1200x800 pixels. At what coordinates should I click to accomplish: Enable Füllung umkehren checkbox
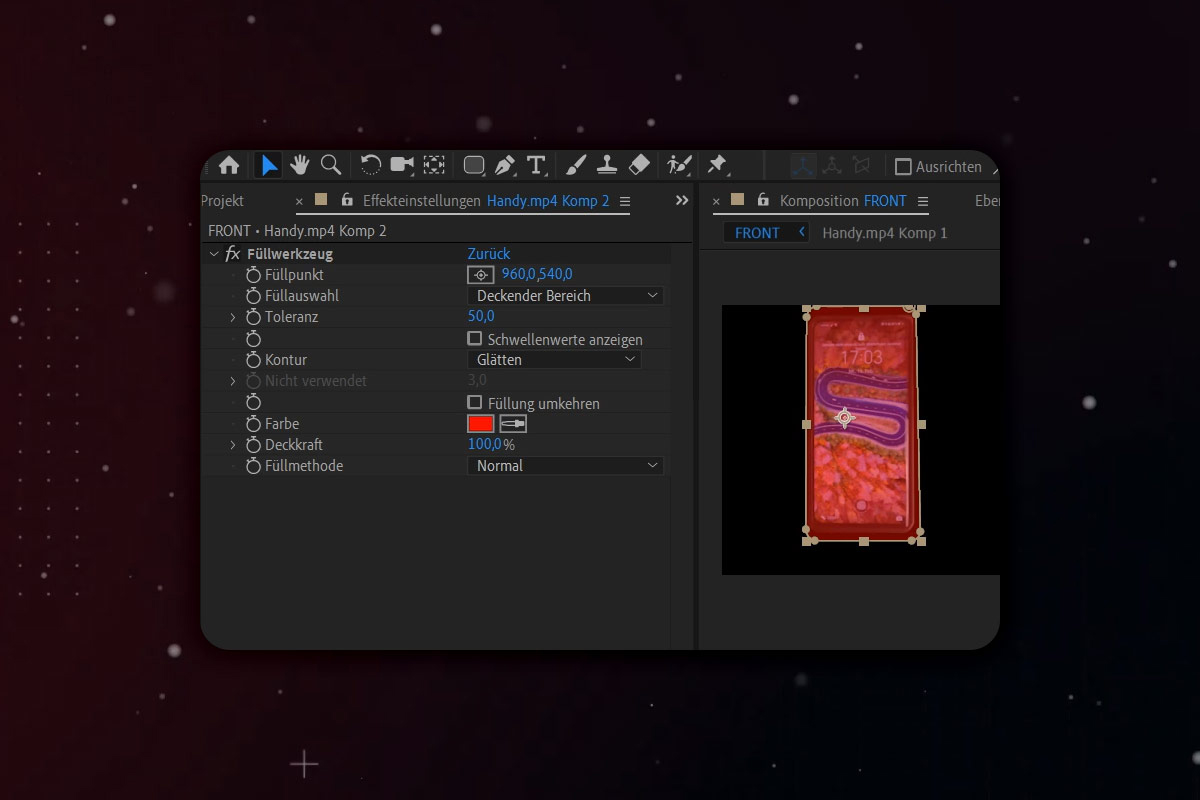(x=475, y=402)
